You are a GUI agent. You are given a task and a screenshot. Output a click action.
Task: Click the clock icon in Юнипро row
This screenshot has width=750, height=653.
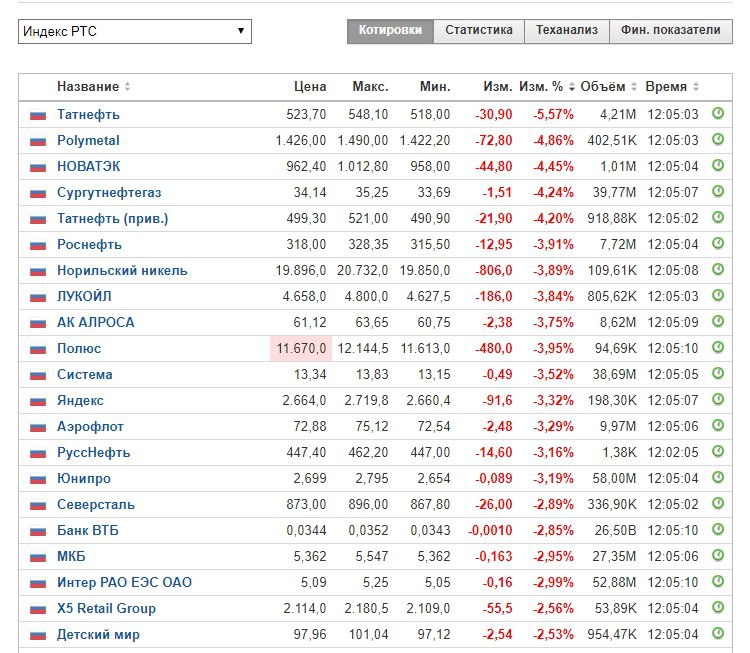718,477
